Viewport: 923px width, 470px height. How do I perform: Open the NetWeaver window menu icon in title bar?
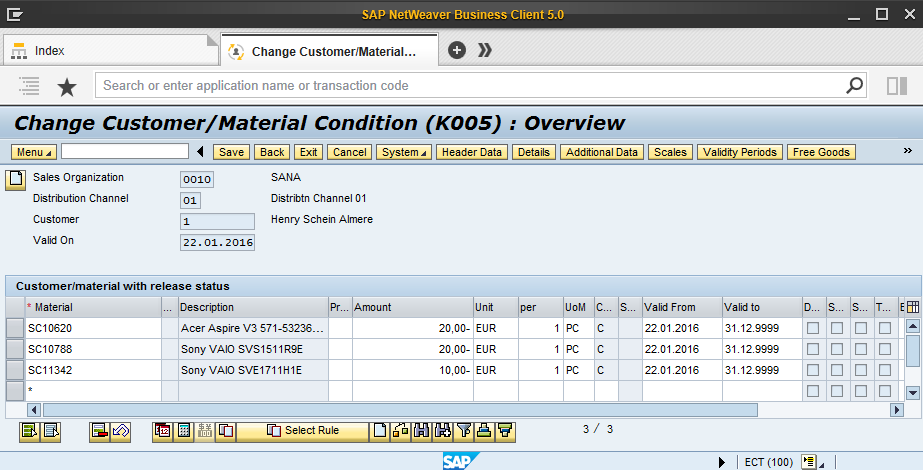tap(15, 14)
